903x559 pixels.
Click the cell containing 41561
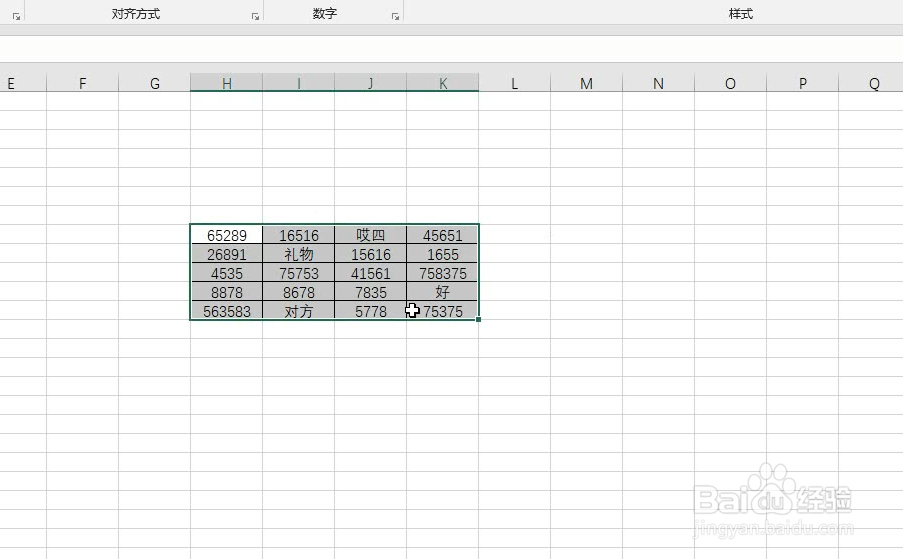point(370,272)
